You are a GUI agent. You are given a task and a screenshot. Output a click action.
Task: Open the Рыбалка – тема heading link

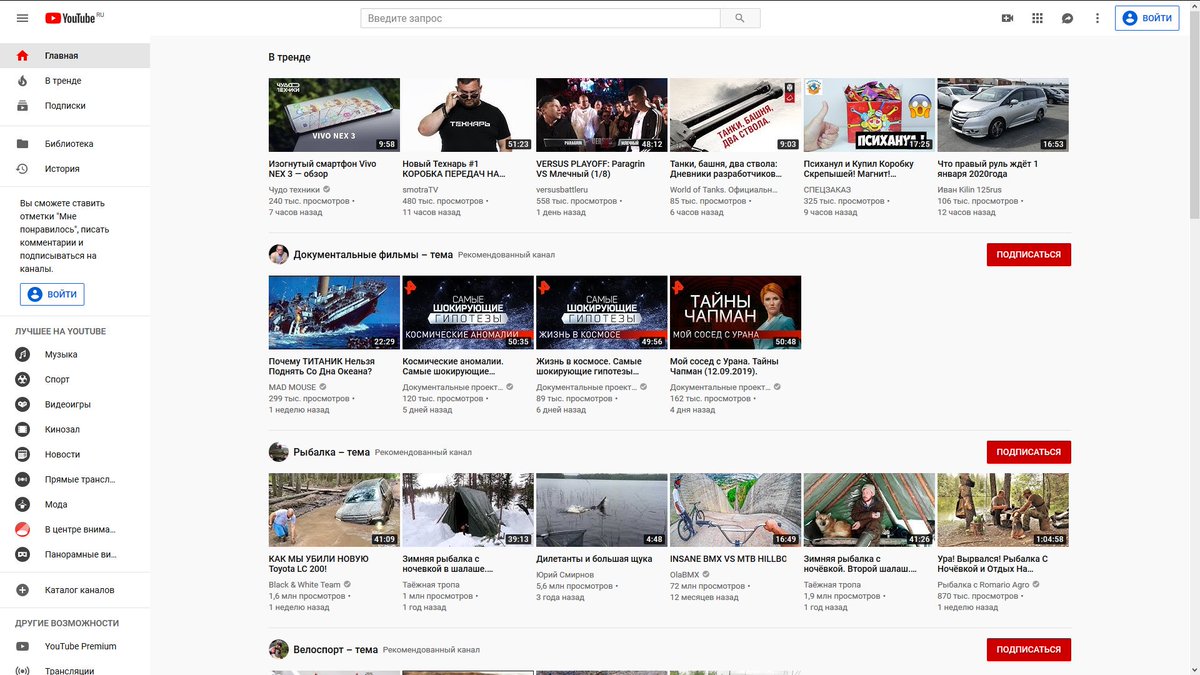pos(331,452)
